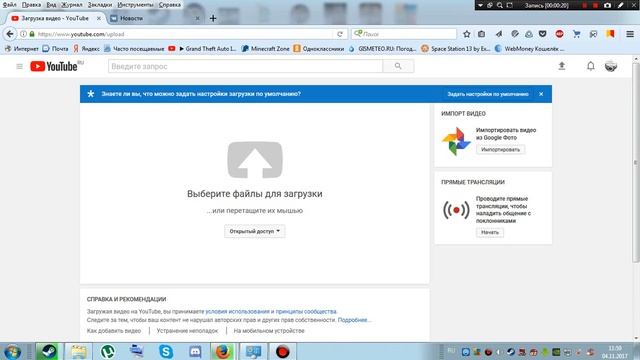640x360 pixels.
Task: Click Как добавить видео link
Action: pyautogui.click(x=114, y=331)
